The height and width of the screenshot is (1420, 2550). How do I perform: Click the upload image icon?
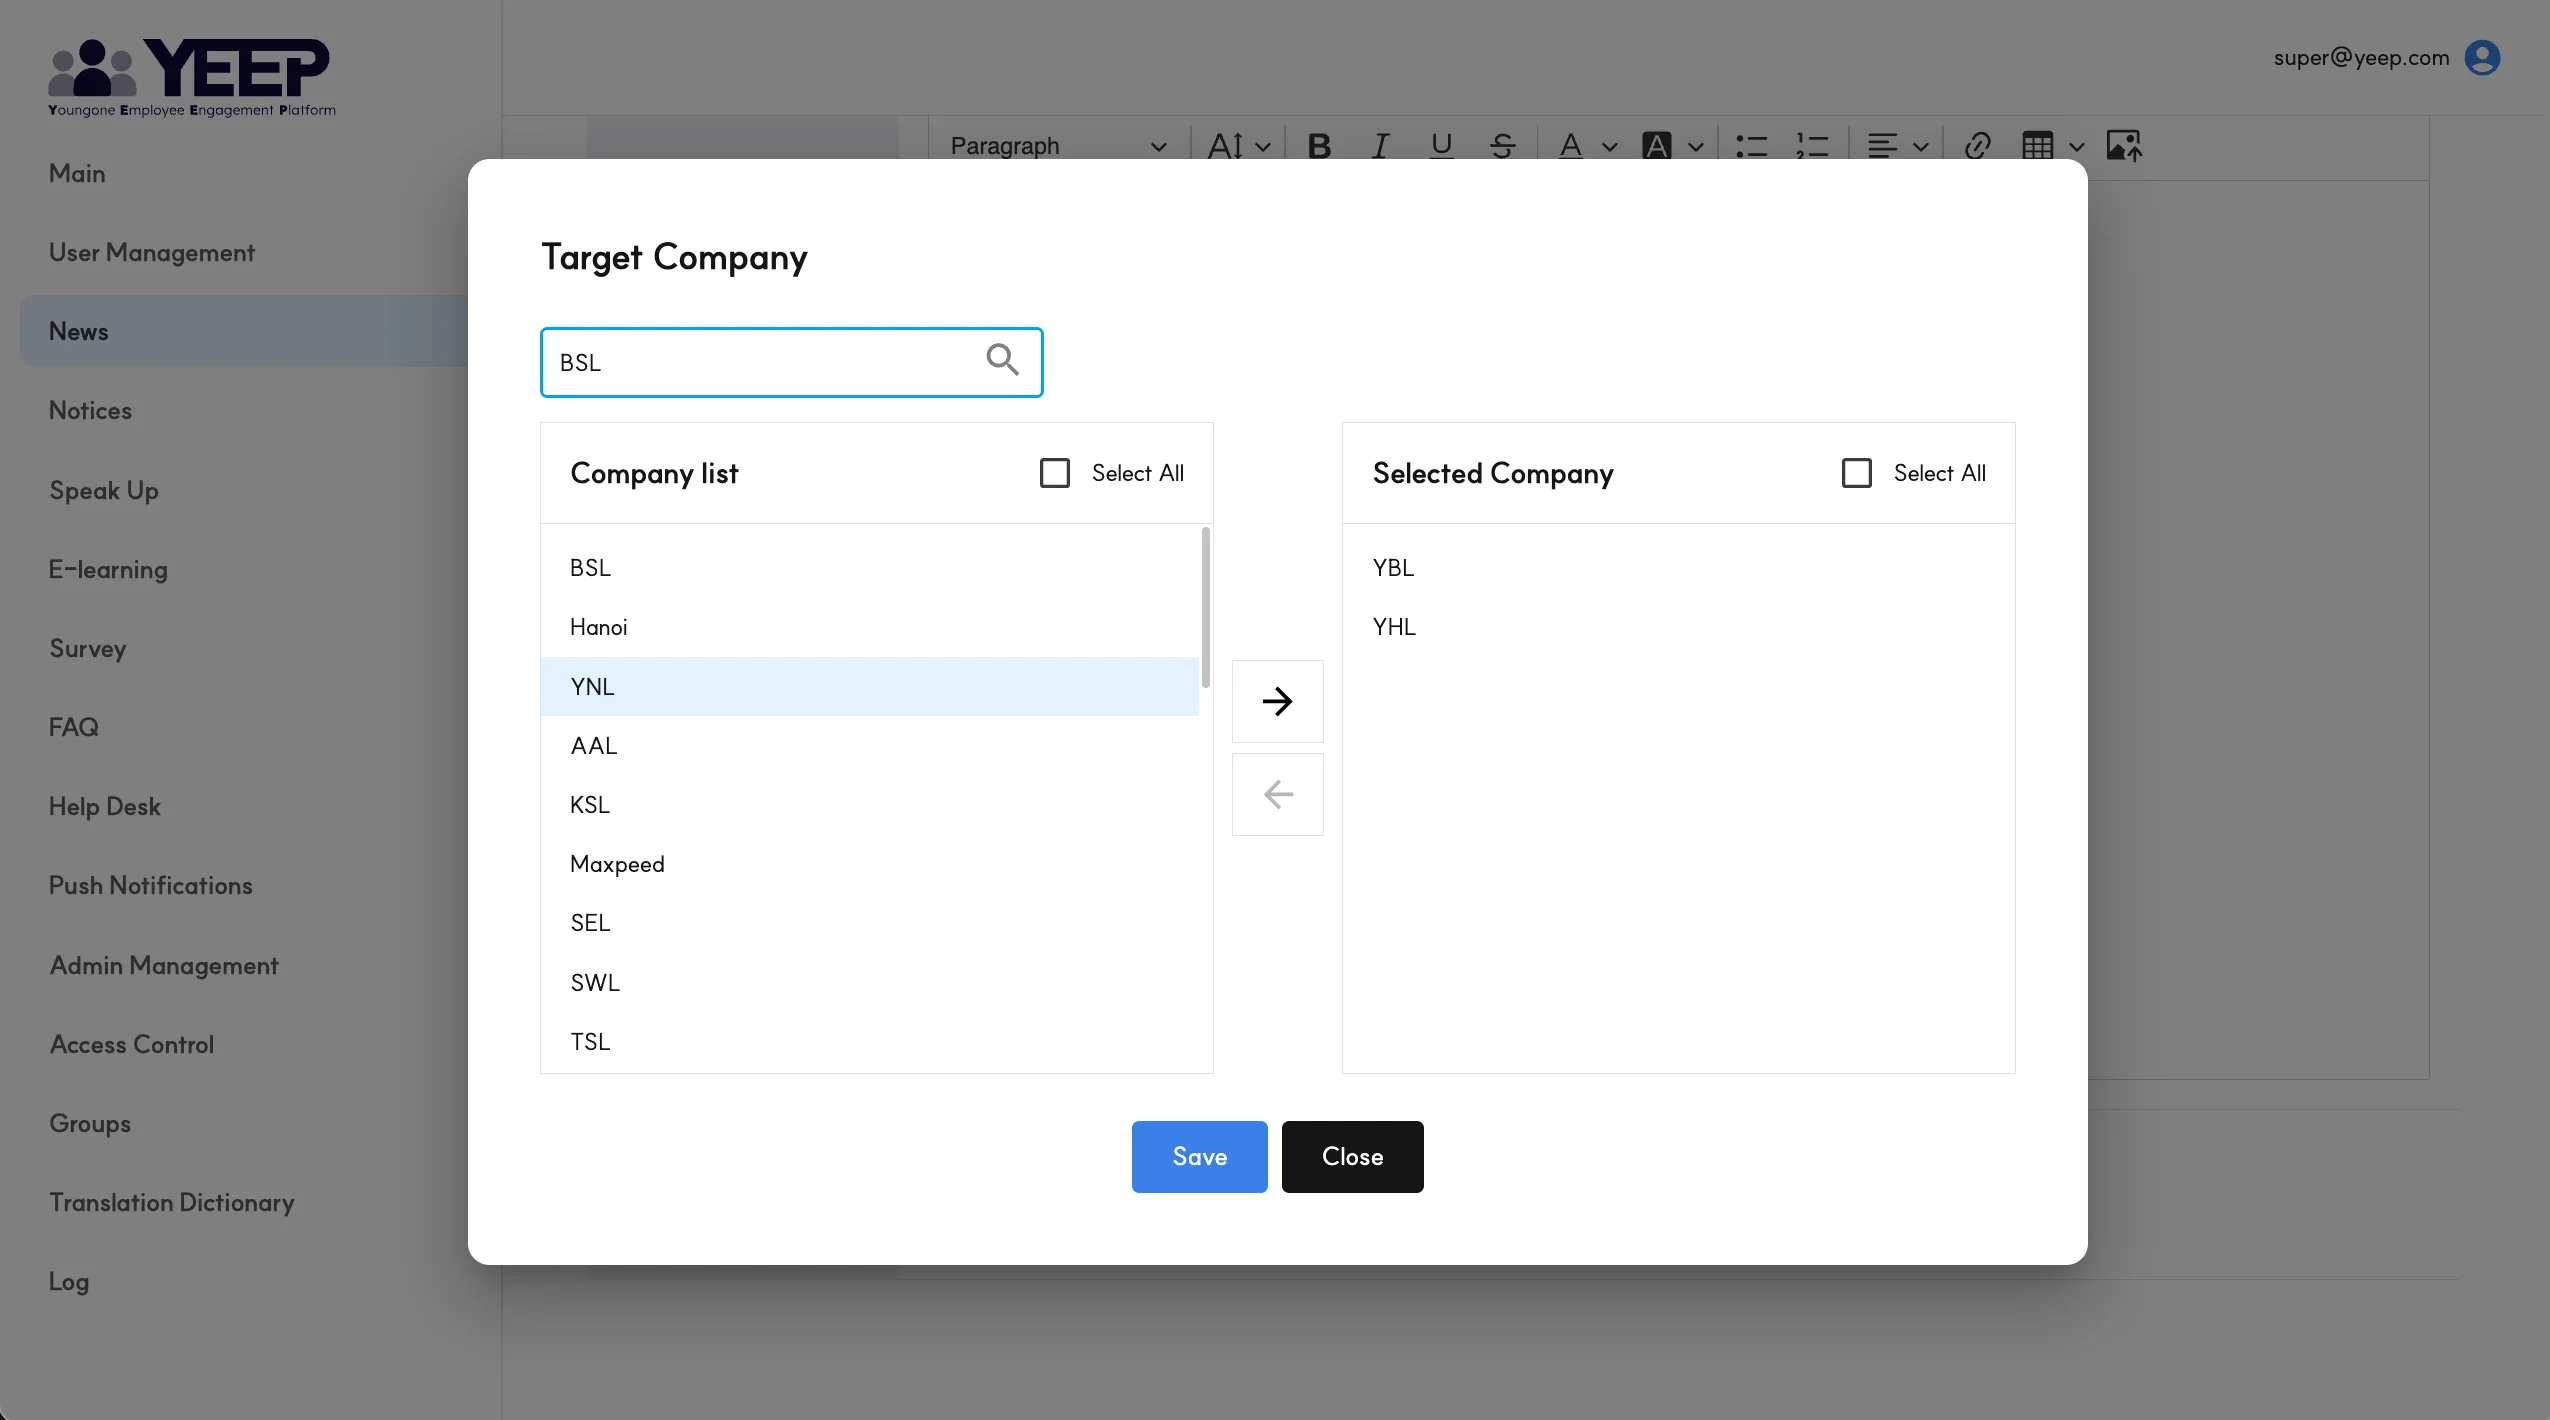(2123, 146)
